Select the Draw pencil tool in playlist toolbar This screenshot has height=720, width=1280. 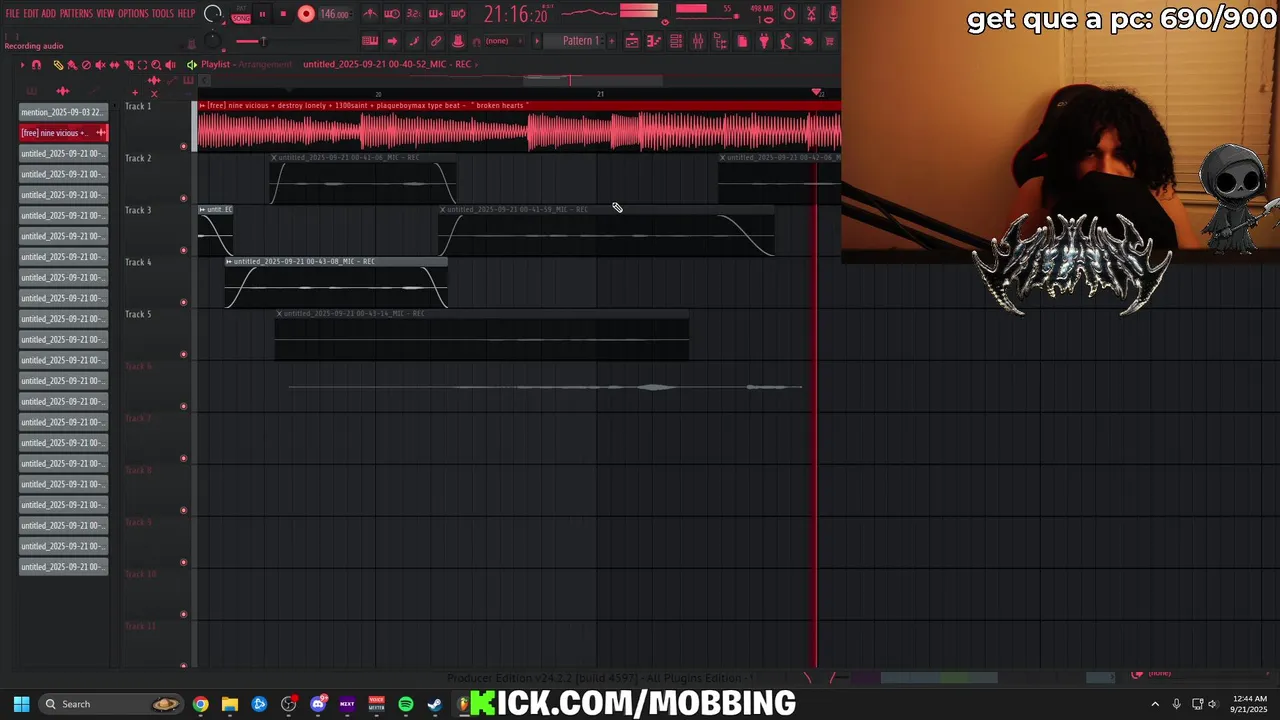(58, 65)
